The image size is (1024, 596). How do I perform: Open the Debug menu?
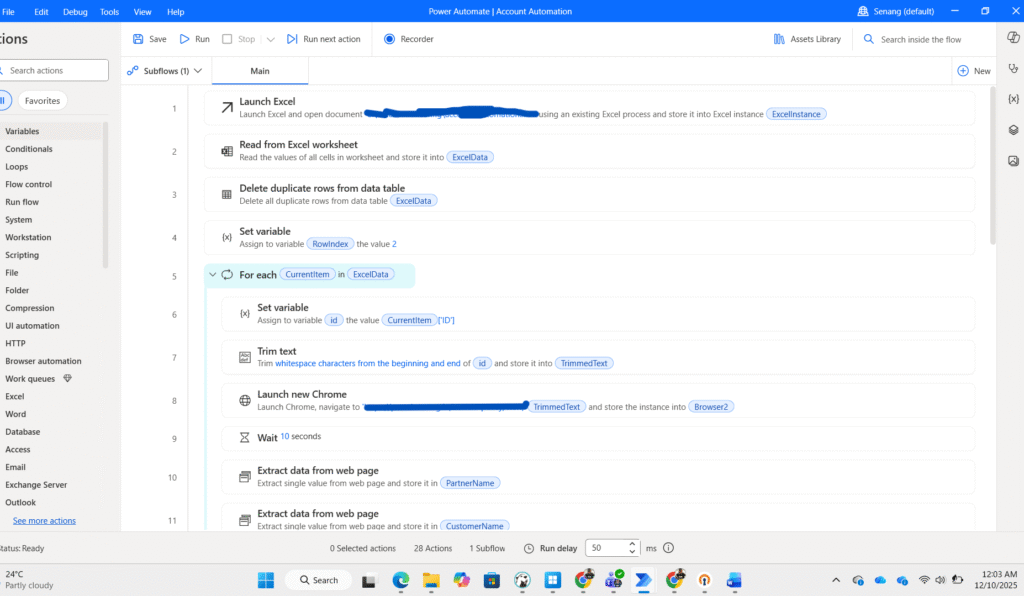(x=75, y=11)
